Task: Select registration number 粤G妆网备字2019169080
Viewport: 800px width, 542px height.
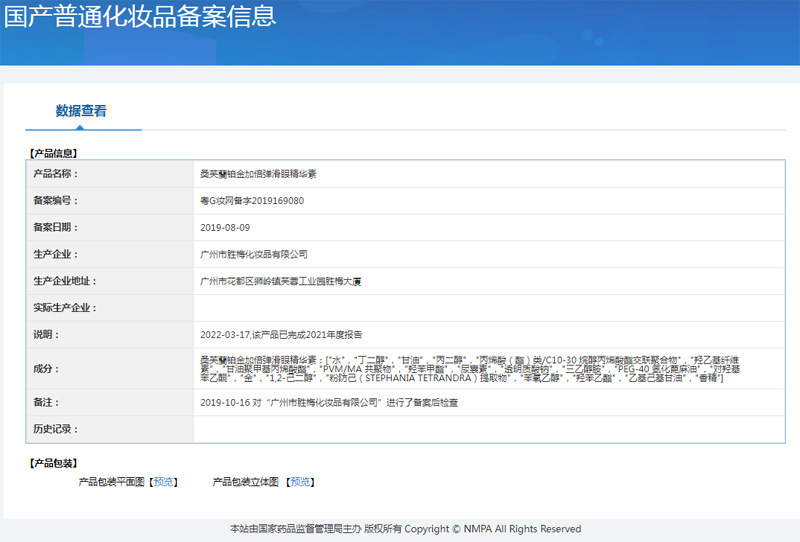Action: click(x=252, y=201)
